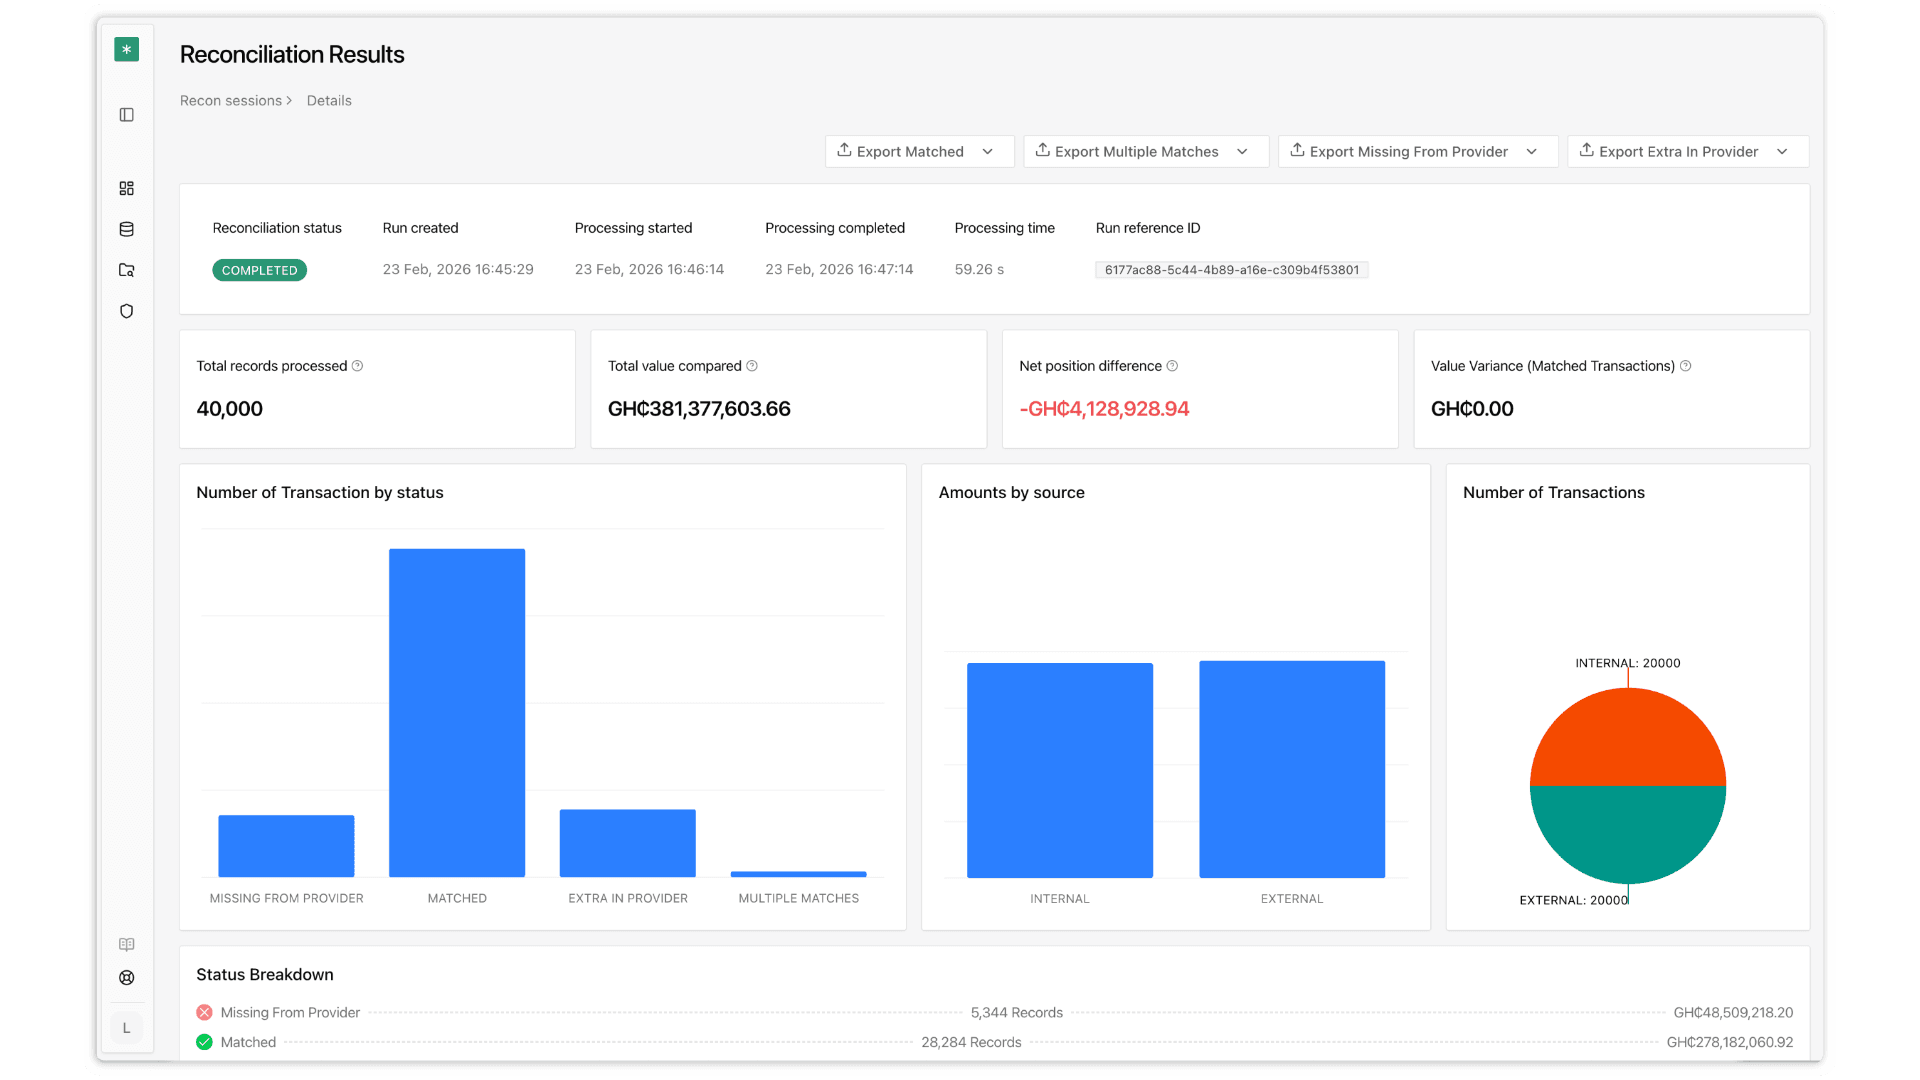
Task: Click the EXTERNAL: 20000 pie label
Action: coord(1574,900)
